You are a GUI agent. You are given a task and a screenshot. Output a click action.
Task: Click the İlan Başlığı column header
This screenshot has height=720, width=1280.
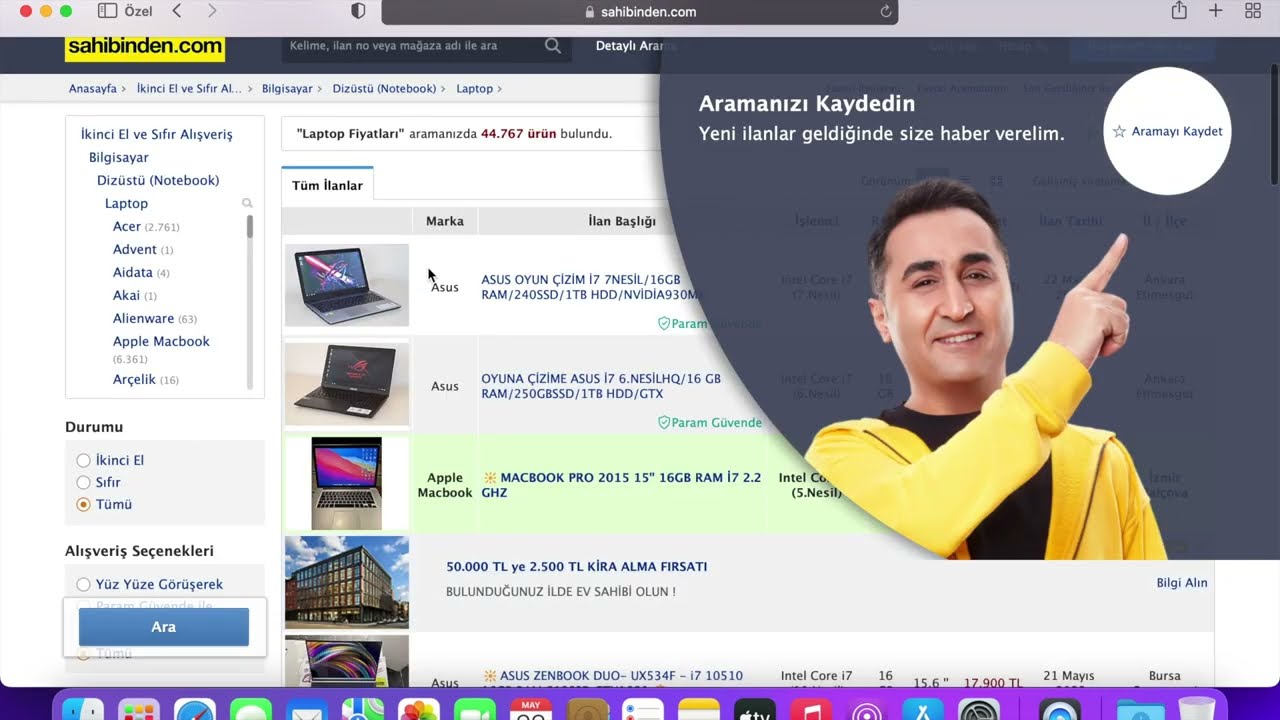[622, 221]
